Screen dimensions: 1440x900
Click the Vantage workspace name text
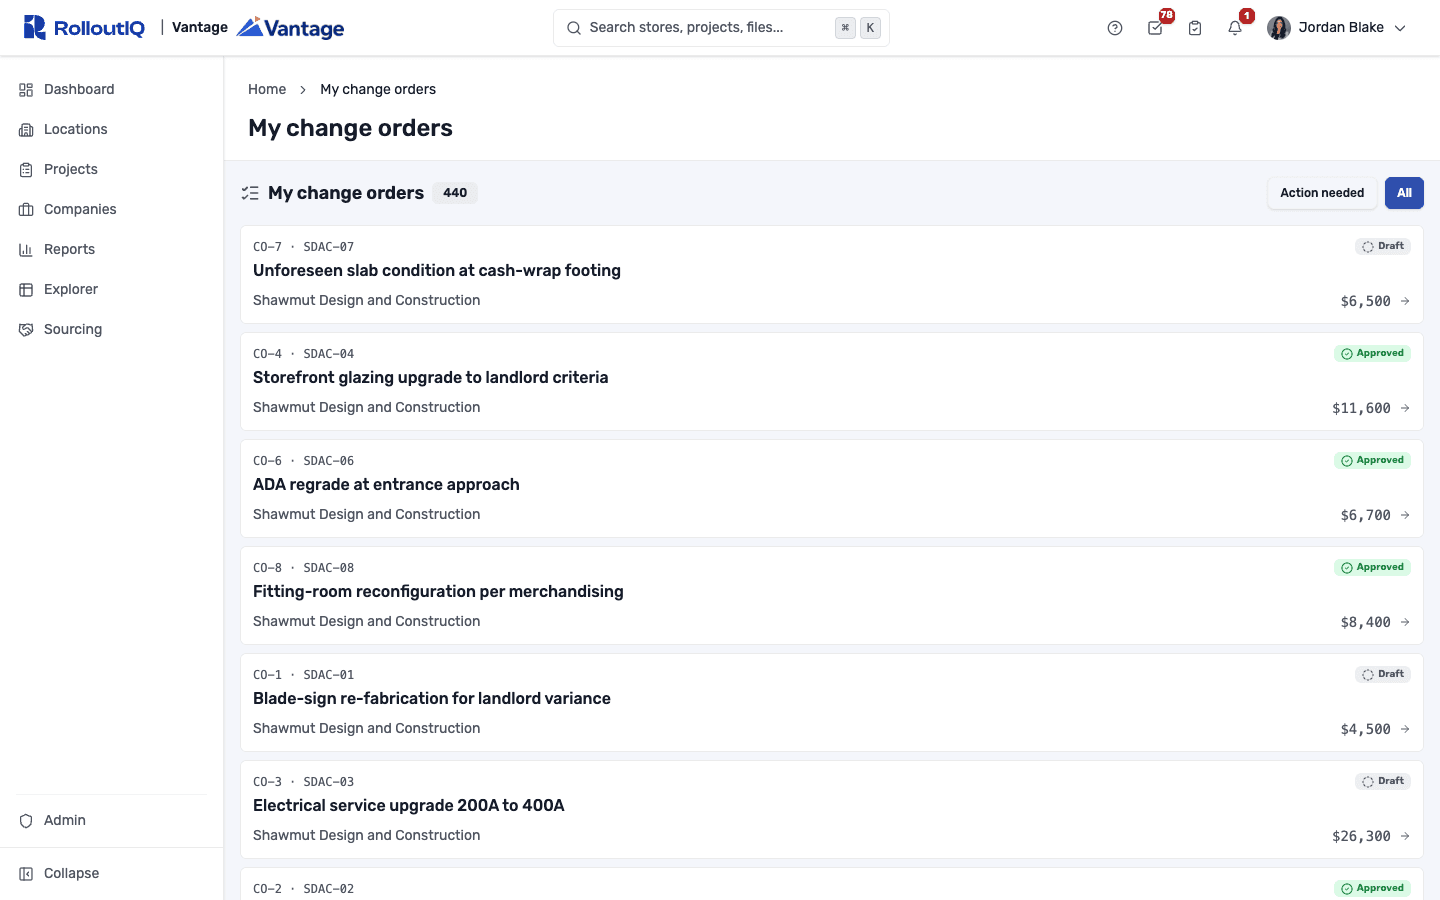(200, 27)
